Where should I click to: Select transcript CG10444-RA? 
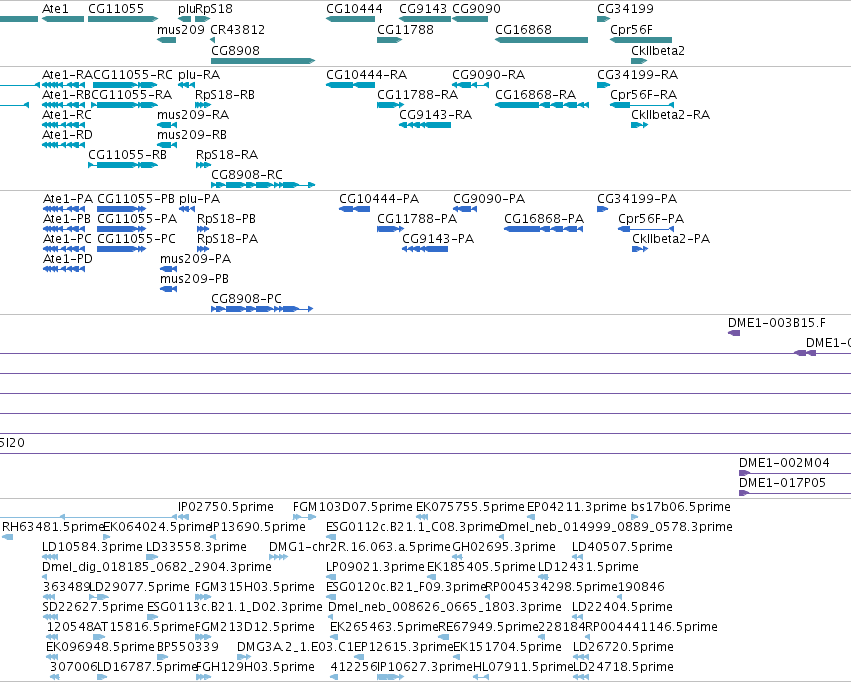pos(351,85)
